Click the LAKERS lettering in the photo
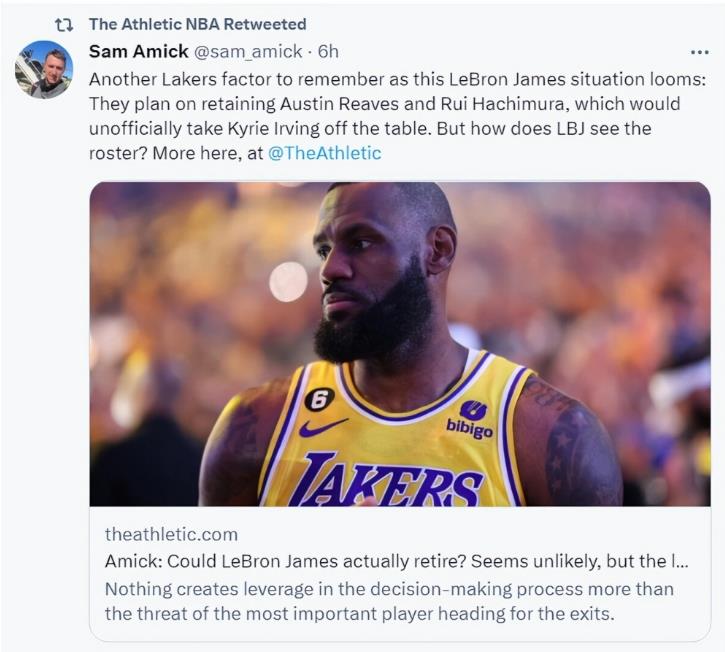Screen dimensions: 725x652 coord(386,478)
